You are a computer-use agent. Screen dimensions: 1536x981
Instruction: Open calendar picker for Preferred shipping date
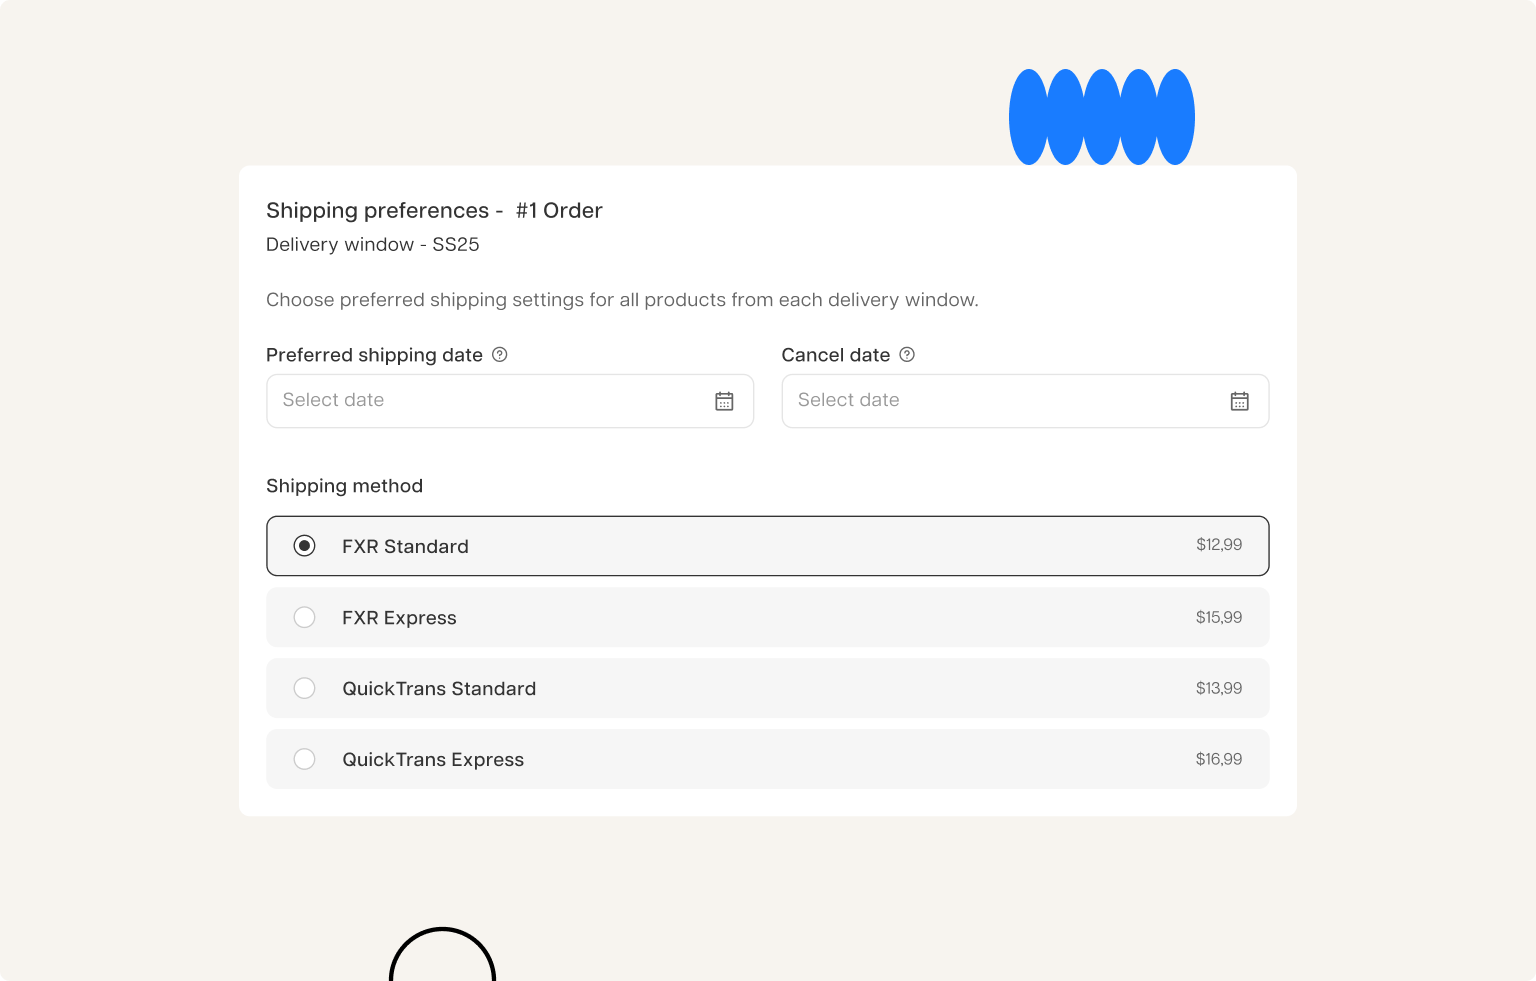click(x=724, y=401)
